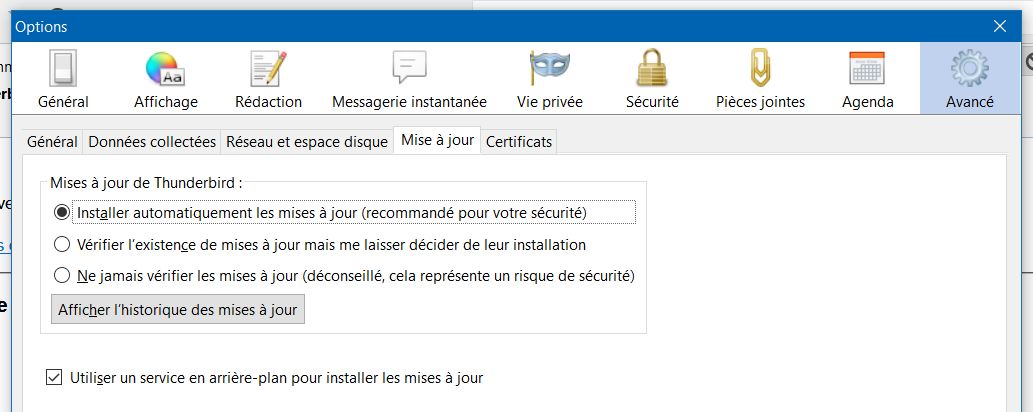This screenshot has height=412, width=1033.
Task: Select the Avancé gear category
Action: [969, 79]
